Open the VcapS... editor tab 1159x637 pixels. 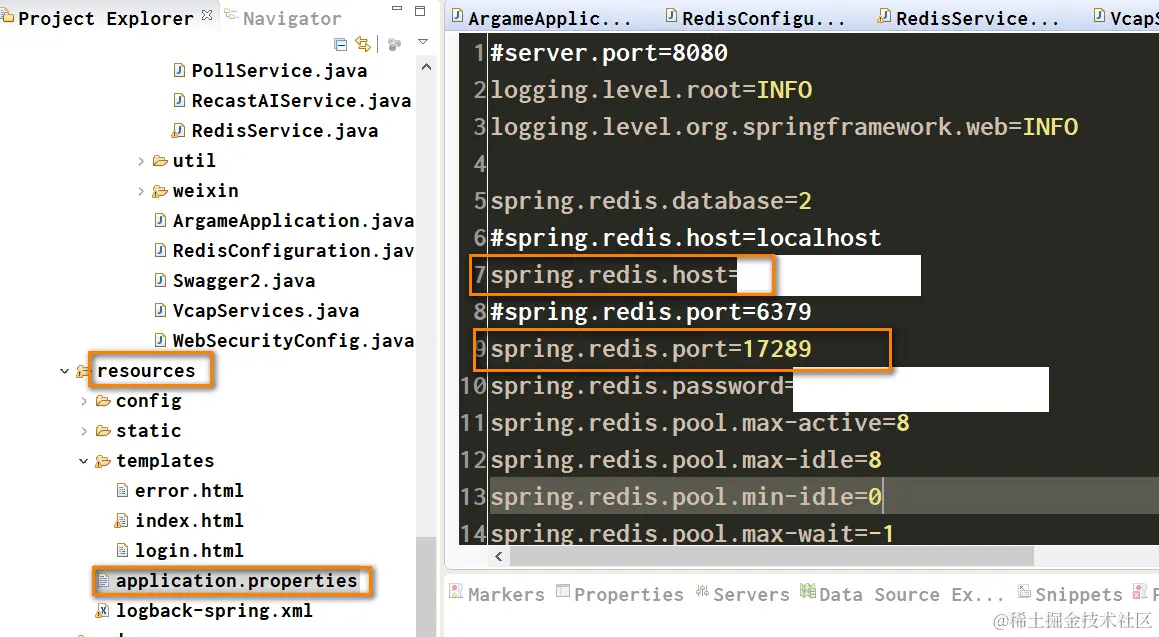[x=1125, y=18]
